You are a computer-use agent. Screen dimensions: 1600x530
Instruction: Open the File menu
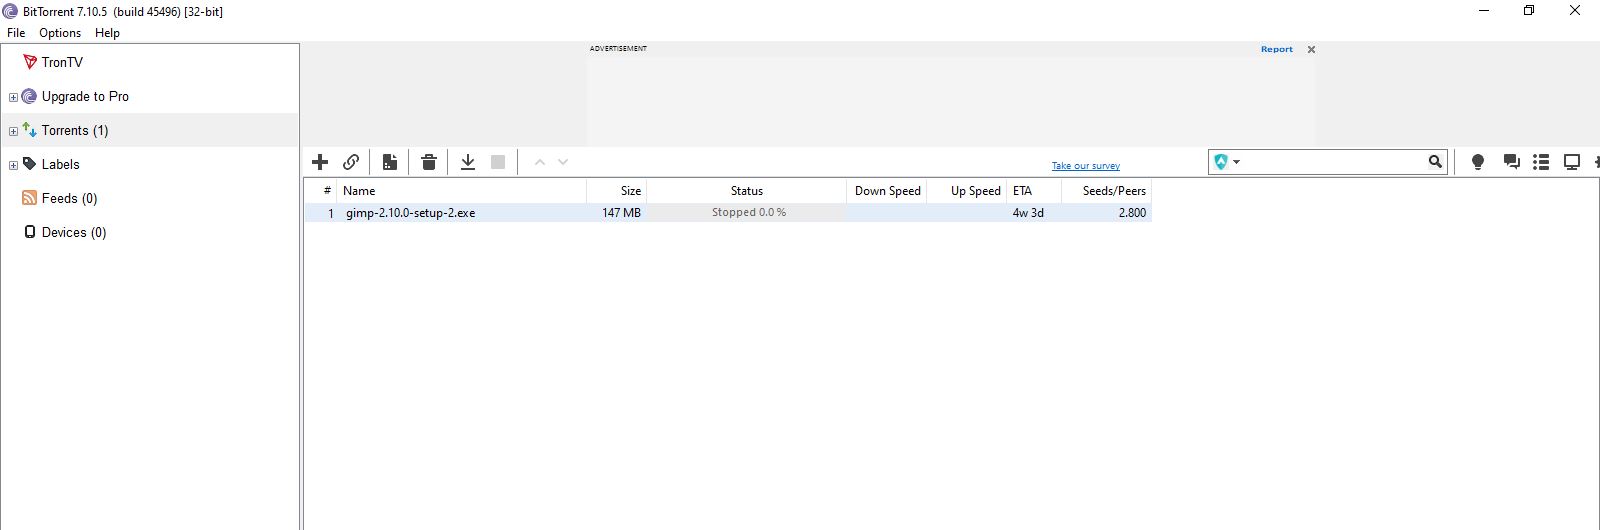click(16, 33)
